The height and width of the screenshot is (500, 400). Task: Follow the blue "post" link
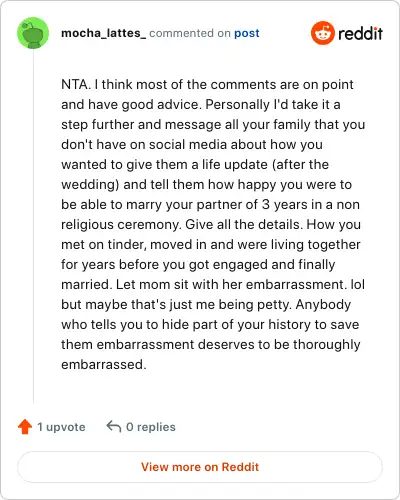[x=246, y=33]
